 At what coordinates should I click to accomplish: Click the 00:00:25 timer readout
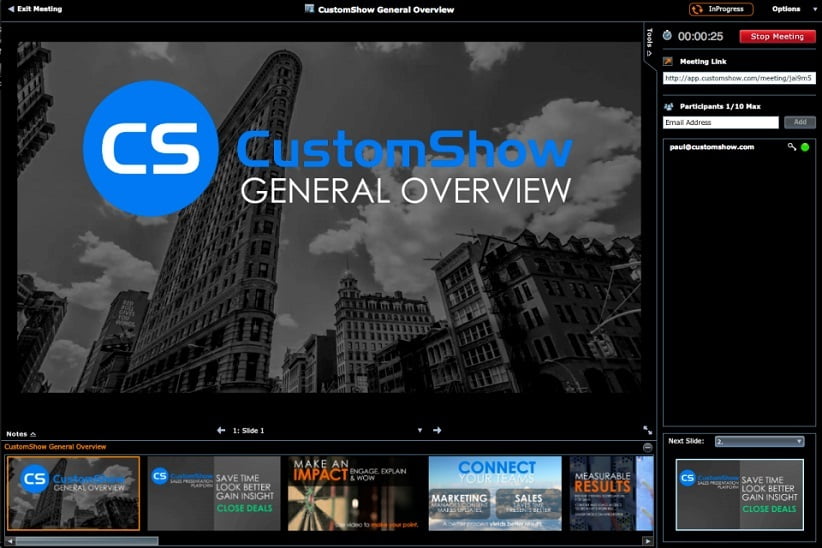[700, 36]
